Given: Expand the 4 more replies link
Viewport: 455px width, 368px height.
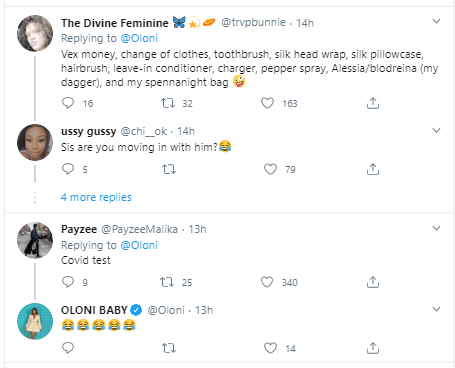Looking at the screenshot, I should [x=96, y=197].
